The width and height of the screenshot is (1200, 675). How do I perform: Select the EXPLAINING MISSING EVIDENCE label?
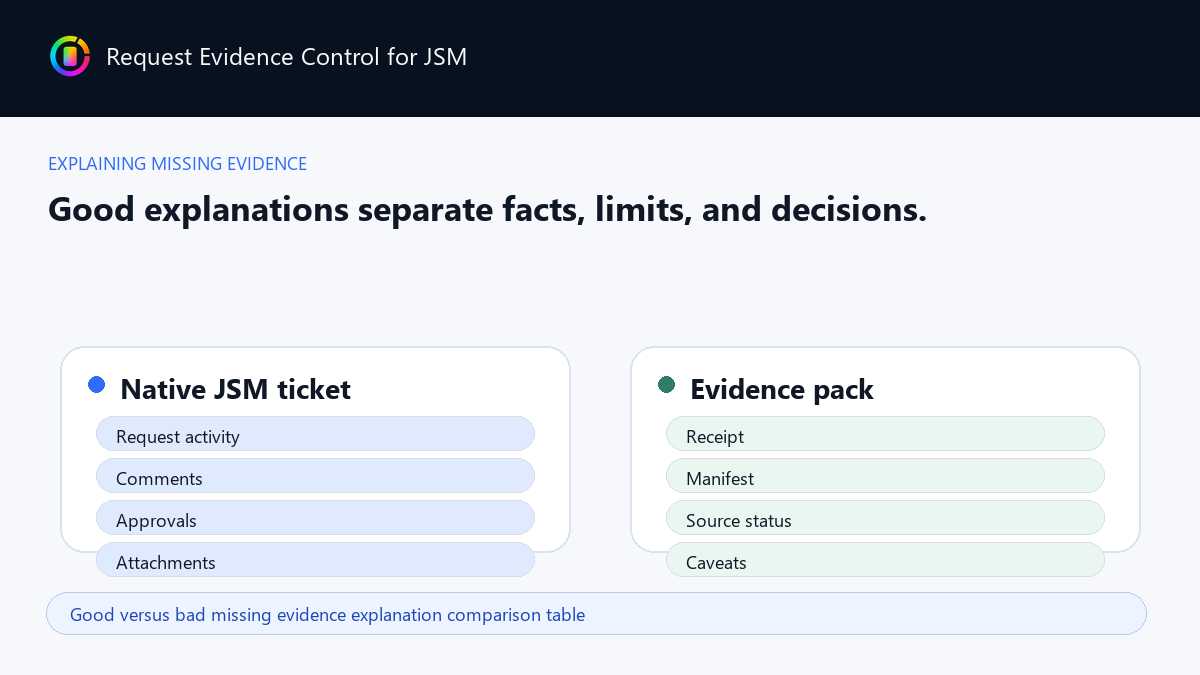[x=177, y=164]
